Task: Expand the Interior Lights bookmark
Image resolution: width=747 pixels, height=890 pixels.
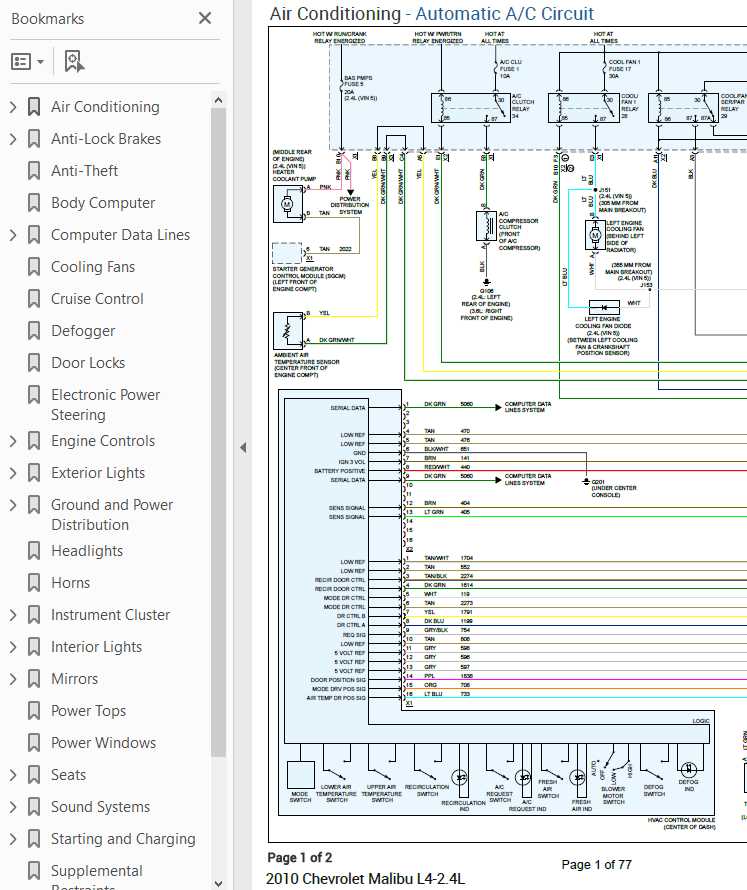Action: pyautogui.click(x=13, y=646)
